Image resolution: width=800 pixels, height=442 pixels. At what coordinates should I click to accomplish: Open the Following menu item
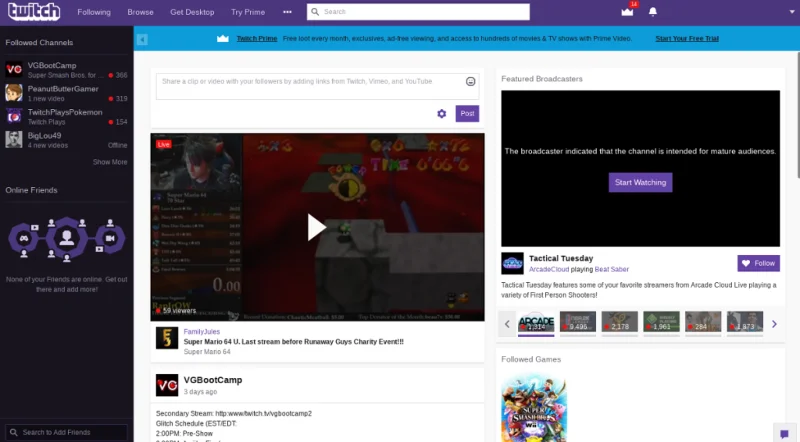[94, 12]
